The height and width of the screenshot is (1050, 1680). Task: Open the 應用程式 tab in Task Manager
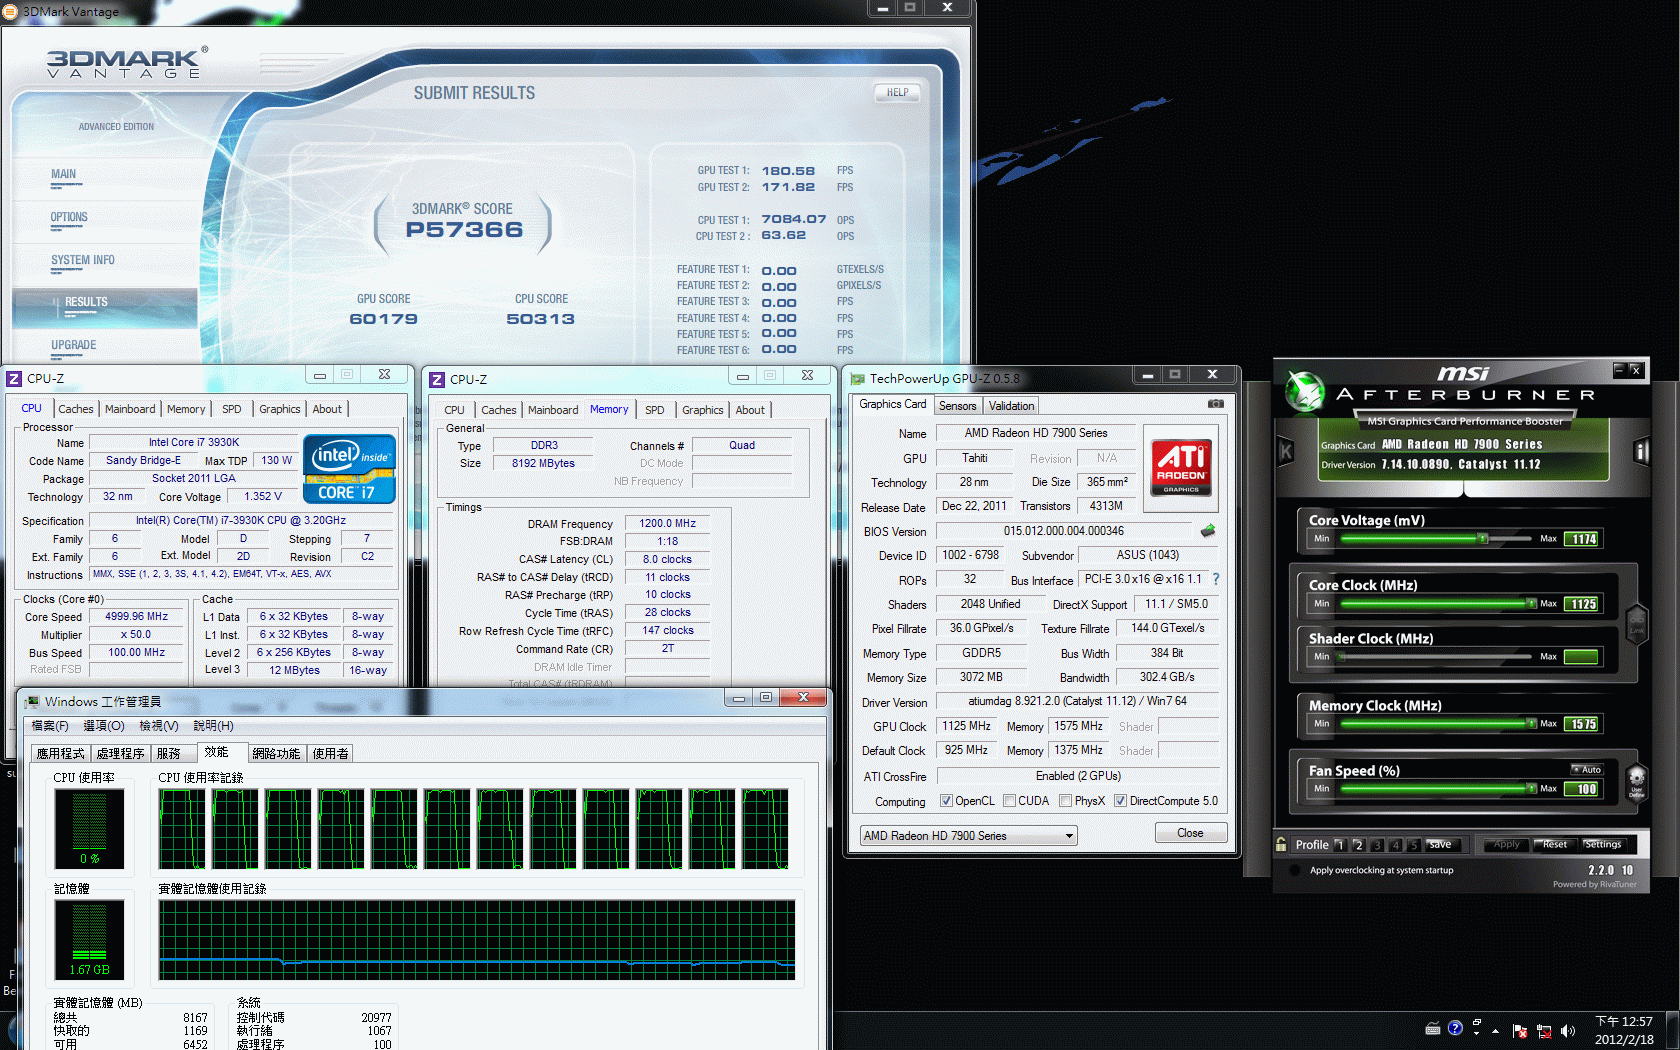point(61,754)
